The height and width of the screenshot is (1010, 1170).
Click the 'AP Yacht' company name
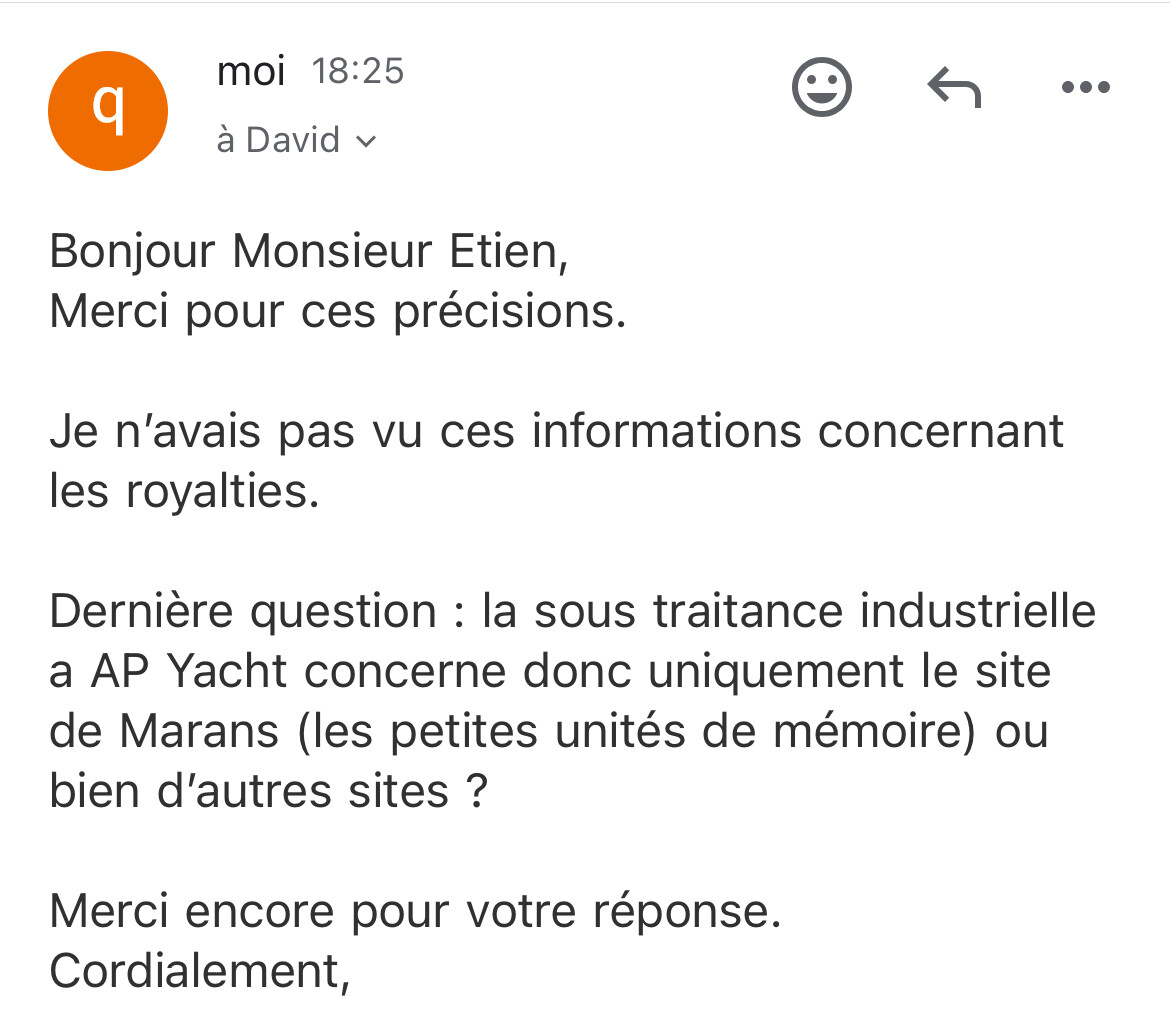coord(189,671)
